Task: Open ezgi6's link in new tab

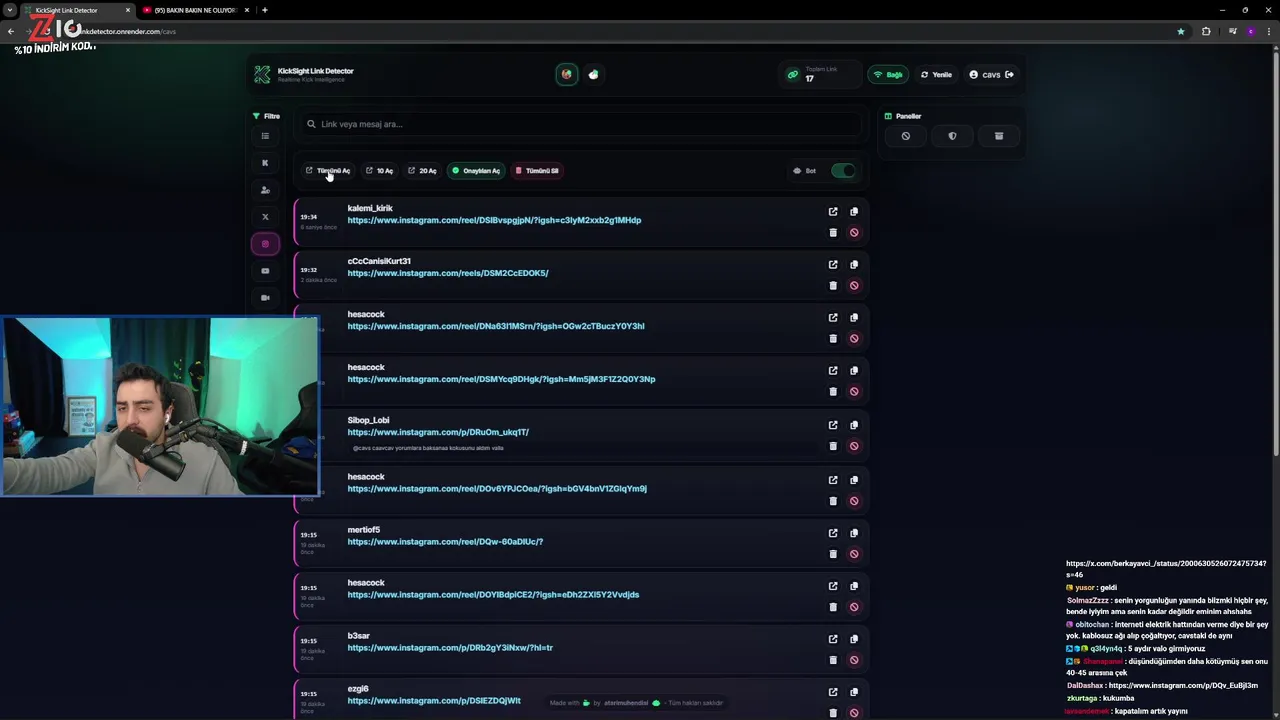Action: click(x=833, y=692)
